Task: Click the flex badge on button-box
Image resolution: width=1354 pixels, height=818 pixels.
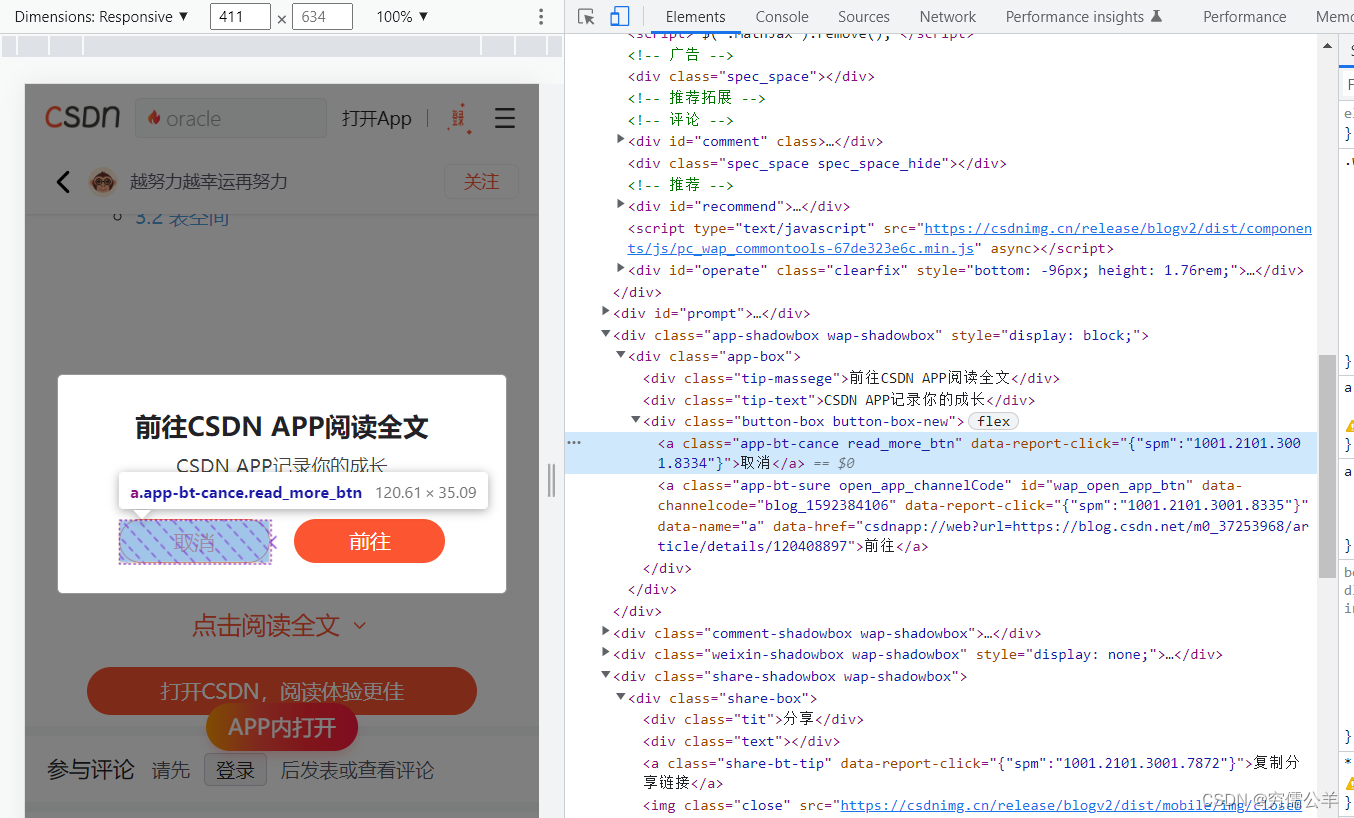Action: pyautogui.click(x=993, y=421)
